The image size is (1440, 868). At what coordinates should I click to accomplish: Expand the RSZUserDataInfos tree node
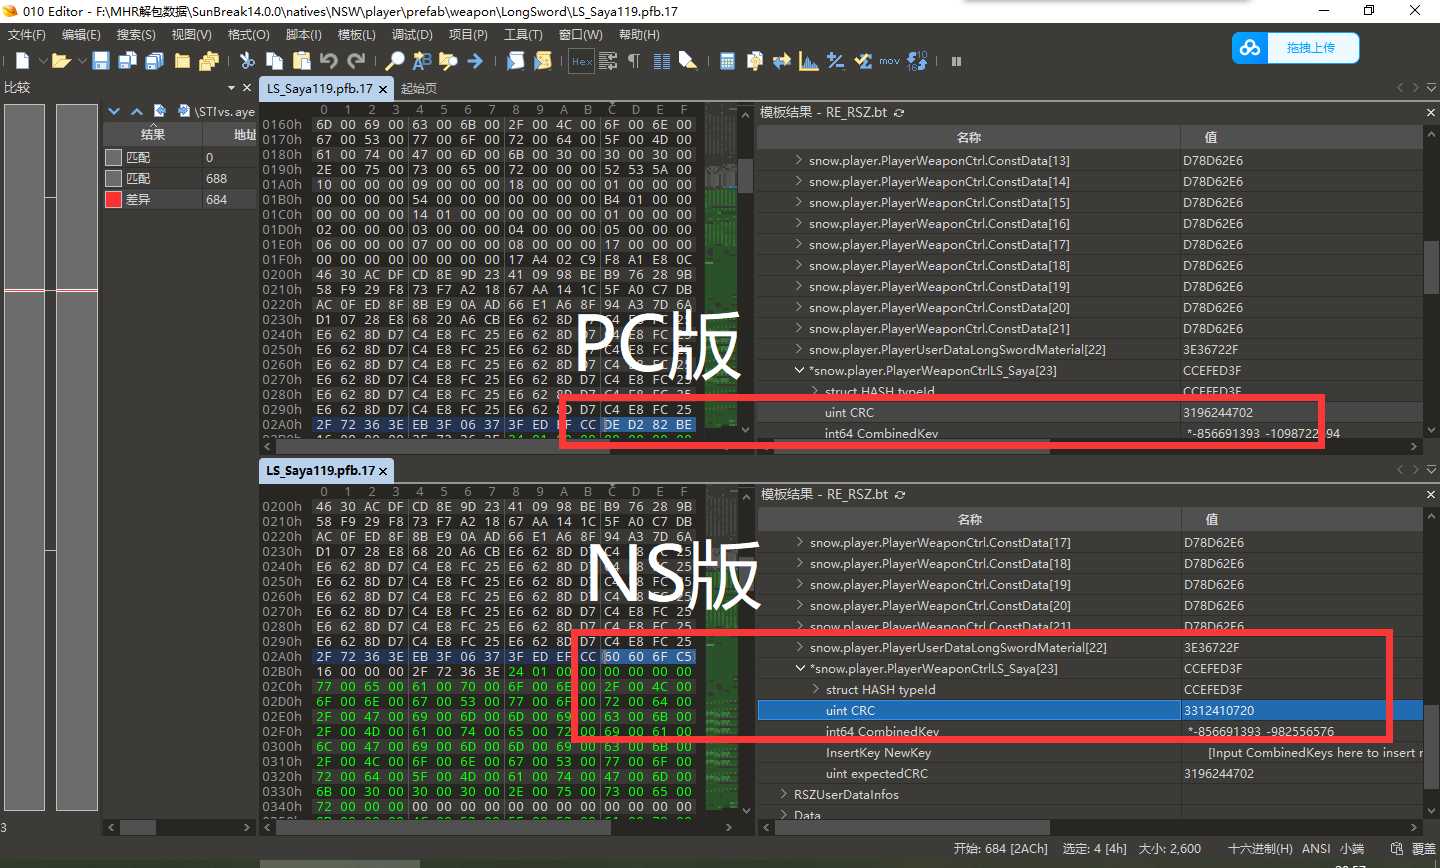pyautogui.click(x=783, y=794)
